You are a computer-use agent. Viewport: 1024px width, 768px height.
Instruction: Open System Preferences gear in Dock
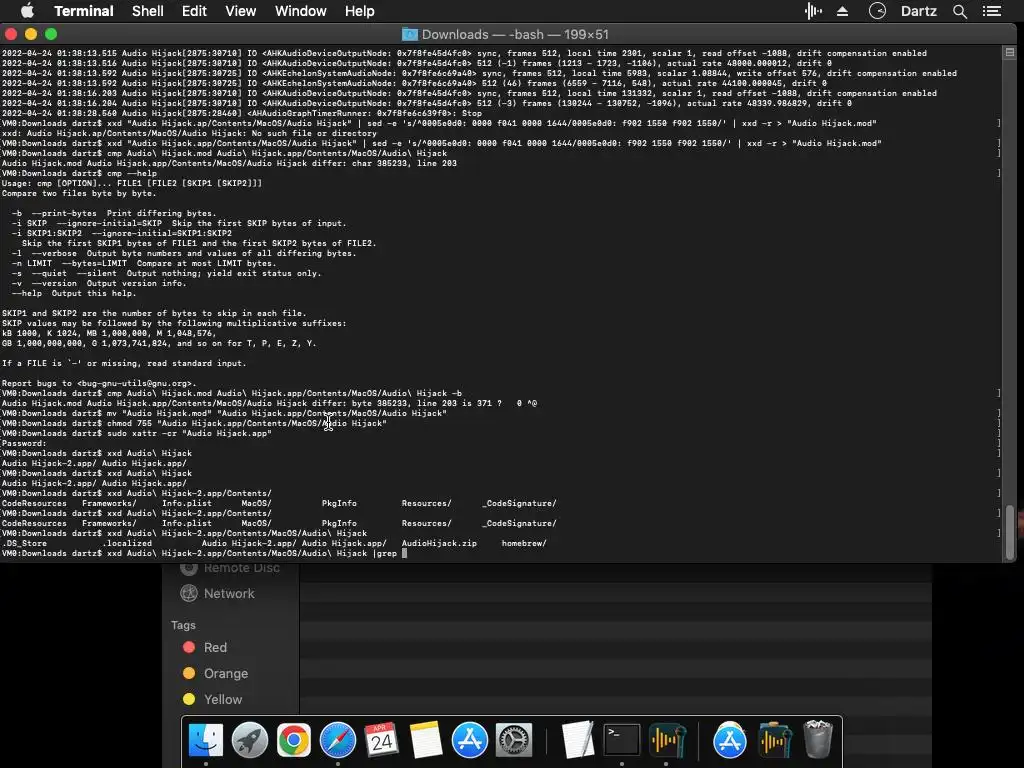click(x=514, y=740)
